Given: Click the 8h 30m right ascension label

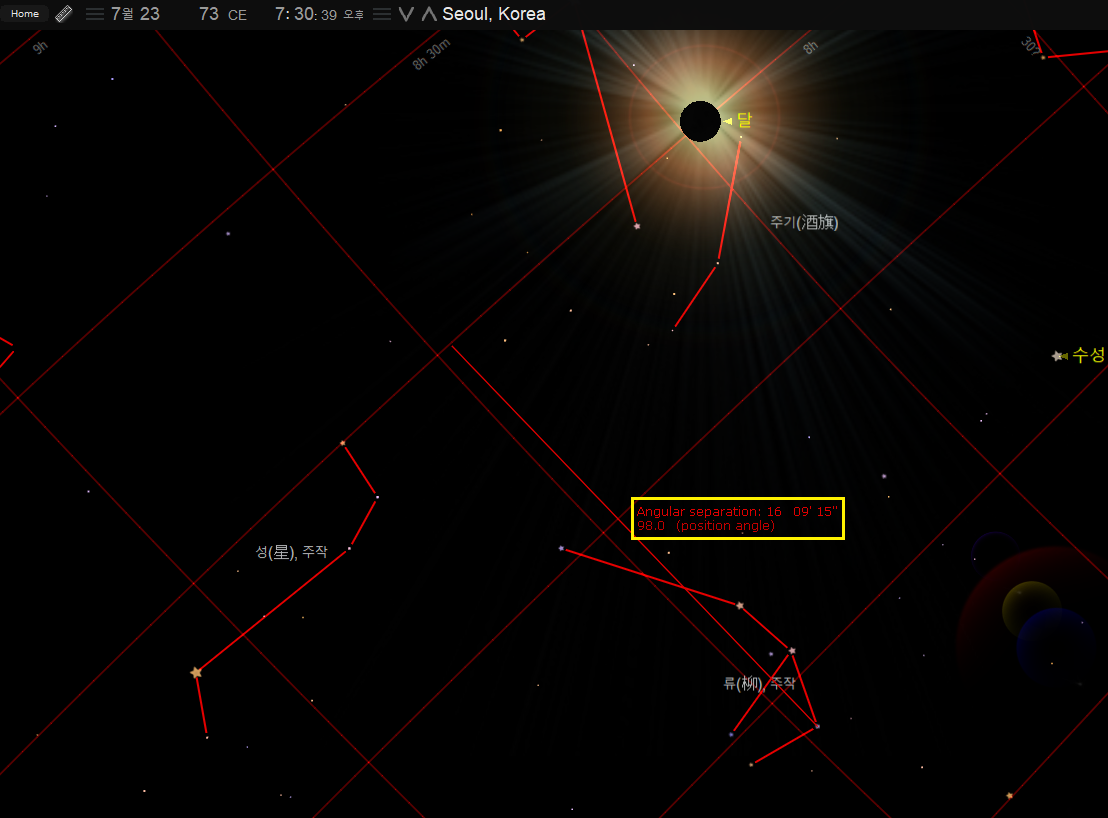Looking at the screenshot, I should coord(431,54).
